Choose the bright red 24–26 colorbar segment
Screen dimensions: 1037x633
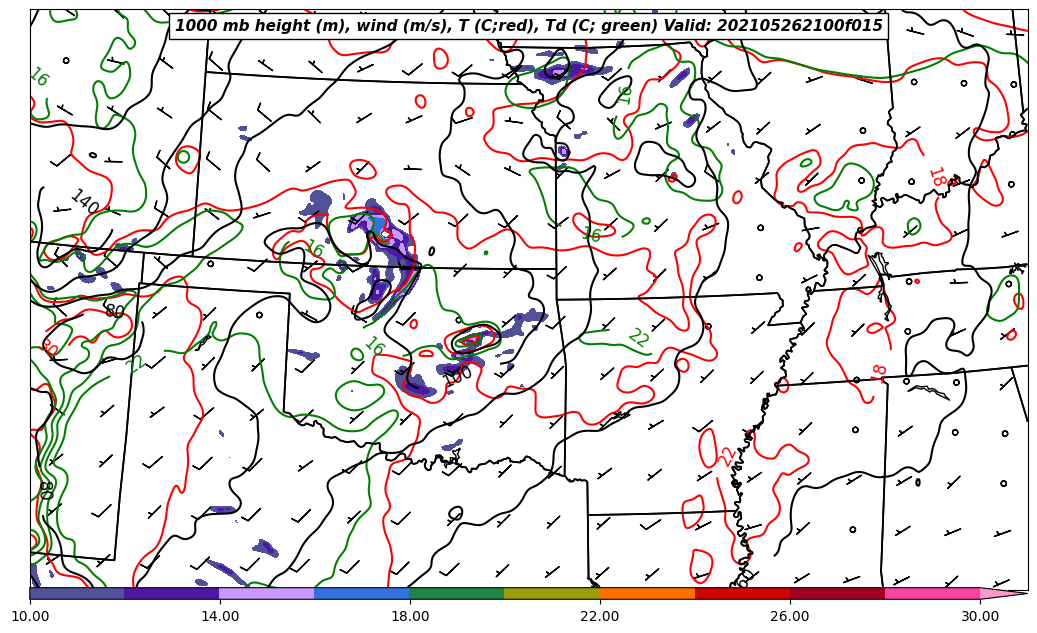(742, 593)
